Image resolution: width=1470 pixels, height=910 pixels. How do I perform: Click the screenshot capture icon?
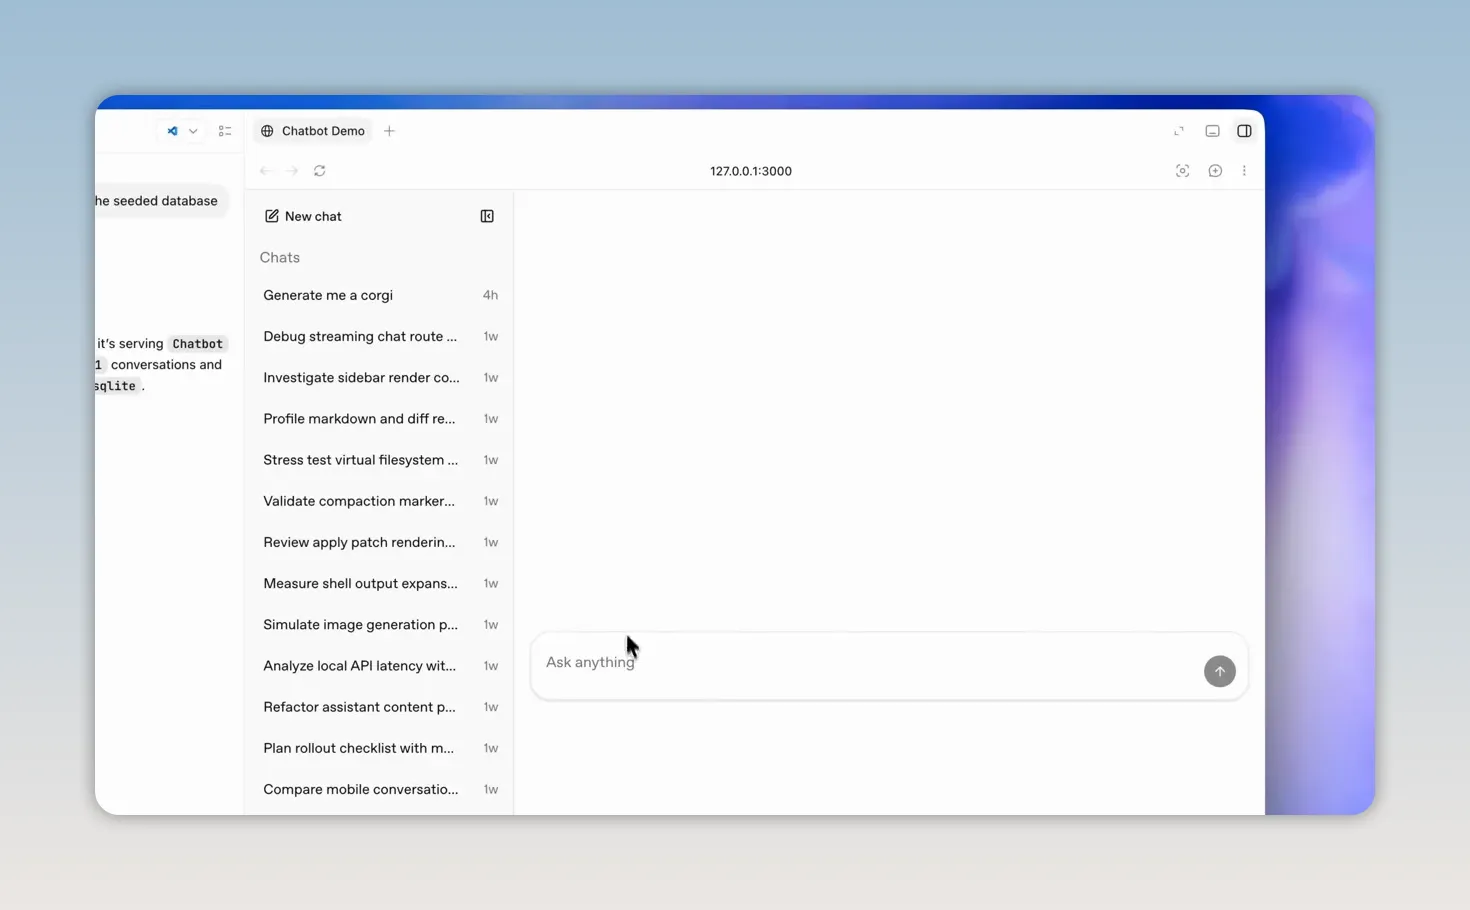coord(1182,171)
